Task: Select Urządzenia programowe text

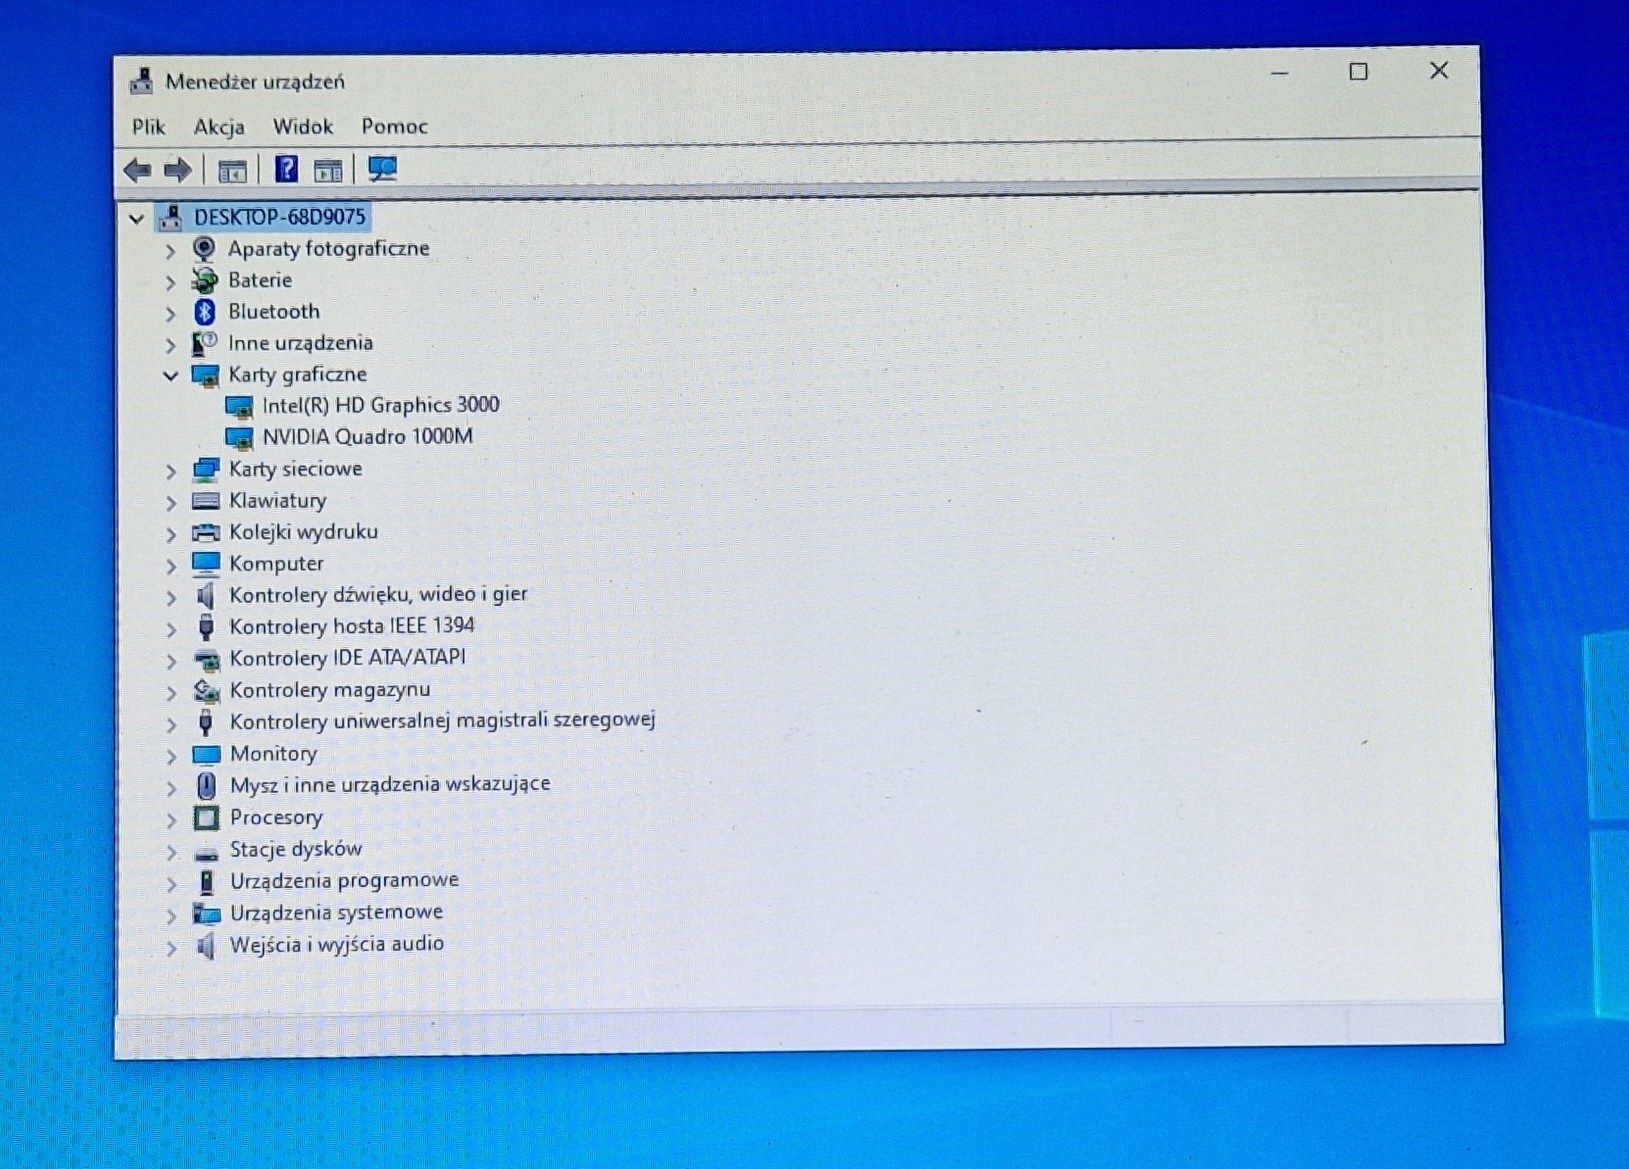Action: coord(344,881)
